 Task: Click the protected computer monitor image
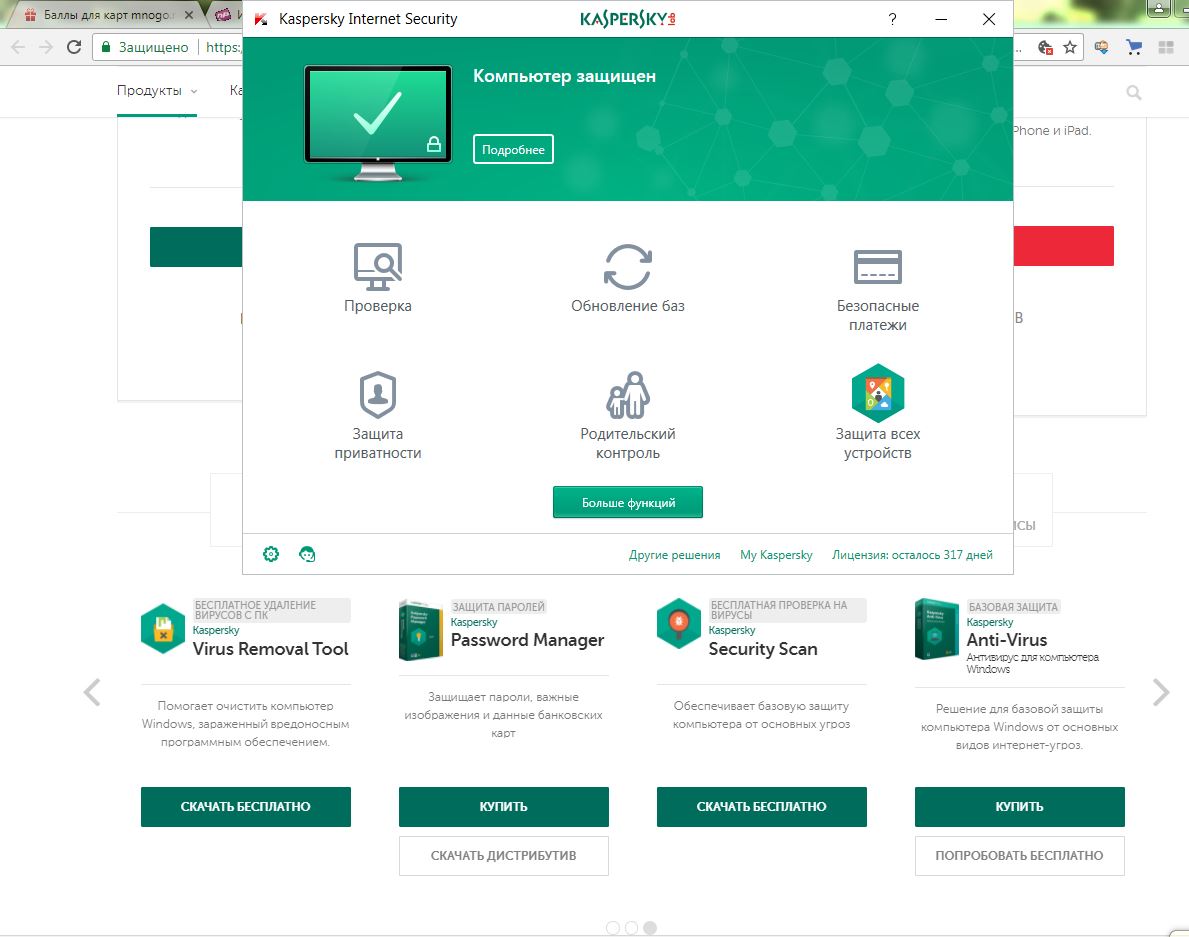tap(378, 124)
